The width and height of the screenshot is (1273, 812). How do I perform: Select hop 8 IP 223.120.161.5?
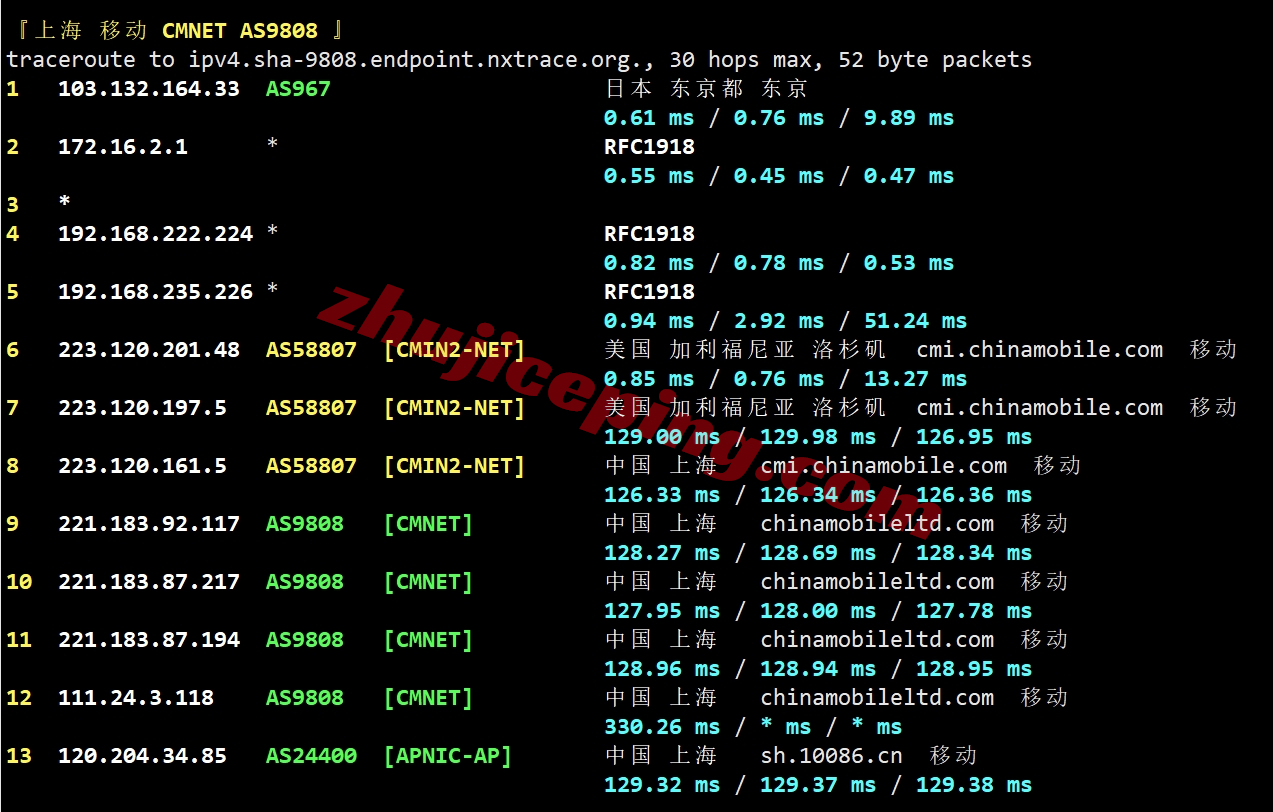(142, 466)
